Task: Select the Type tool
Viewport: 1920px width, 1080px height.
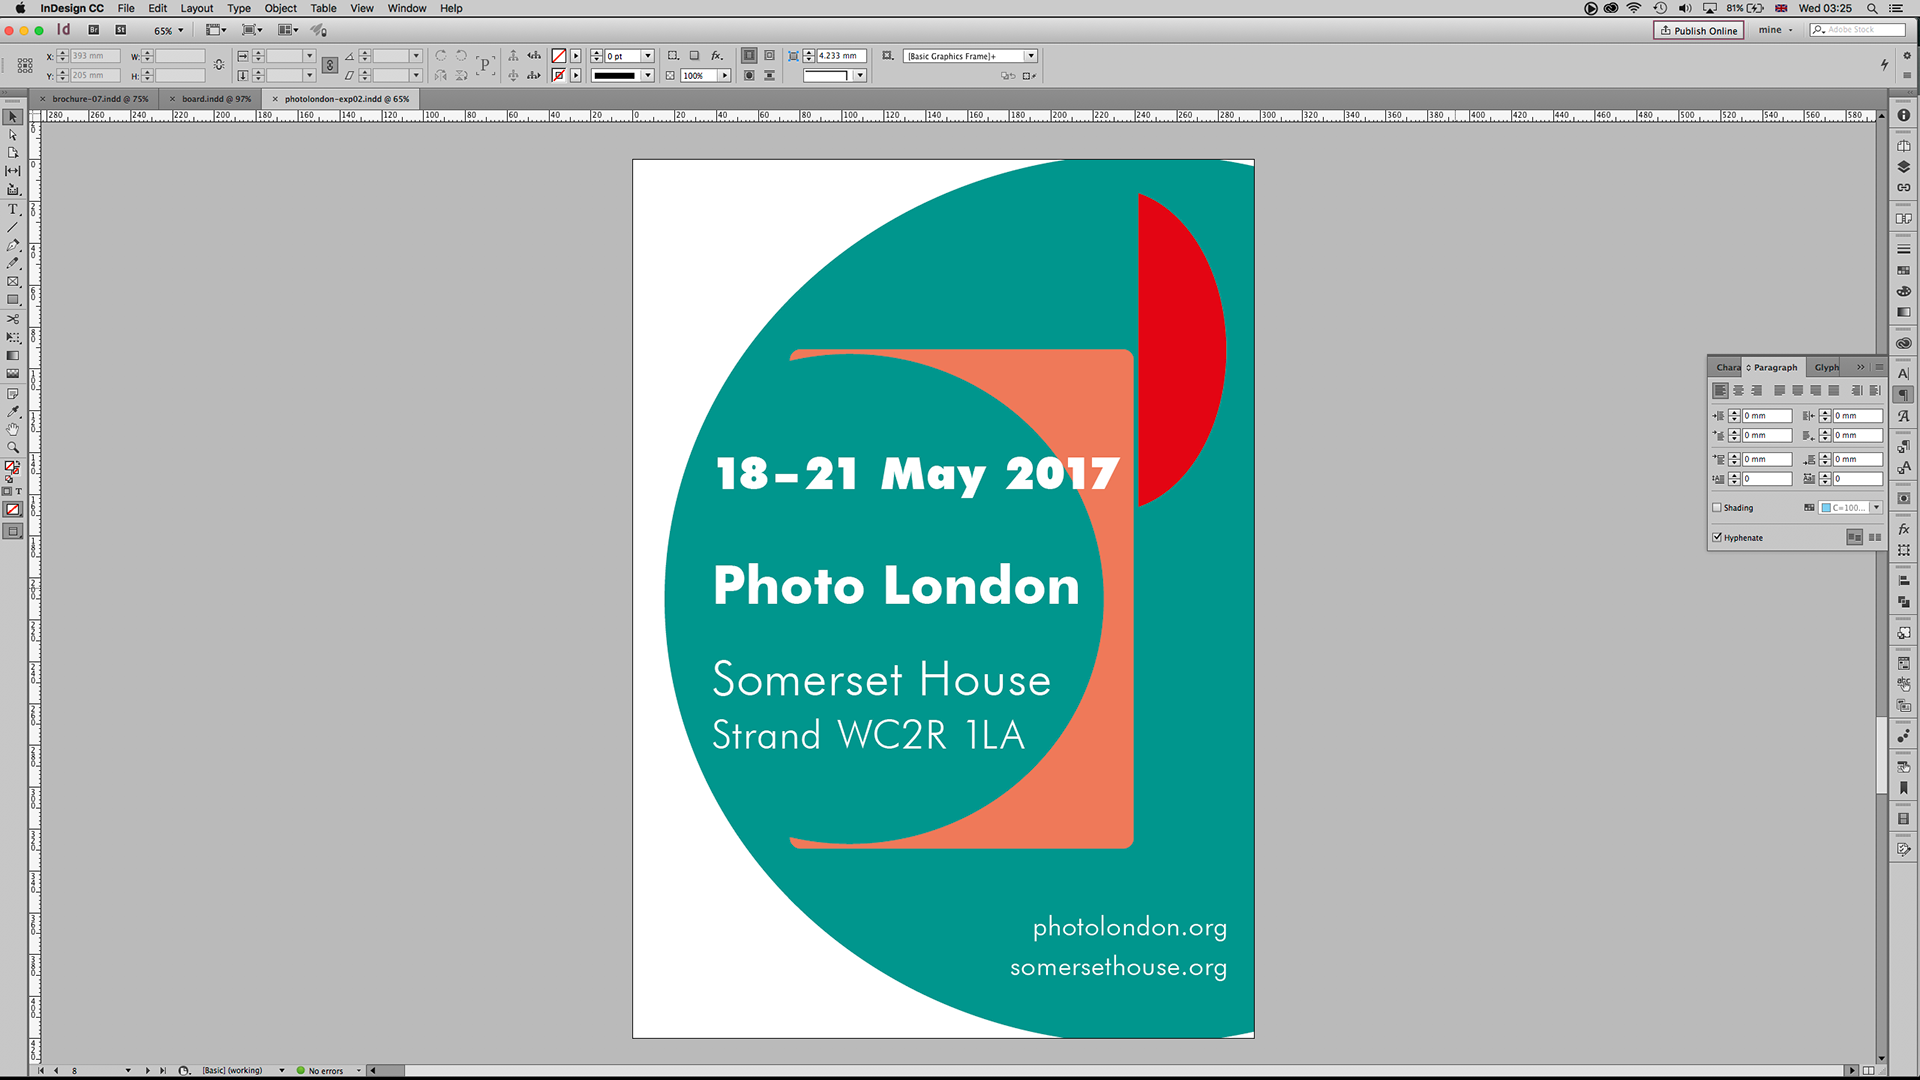Action: pos(13,209)
